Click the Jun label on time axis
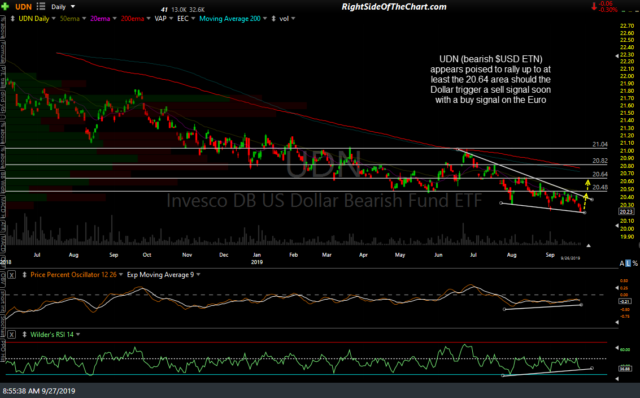 (438, 255)
